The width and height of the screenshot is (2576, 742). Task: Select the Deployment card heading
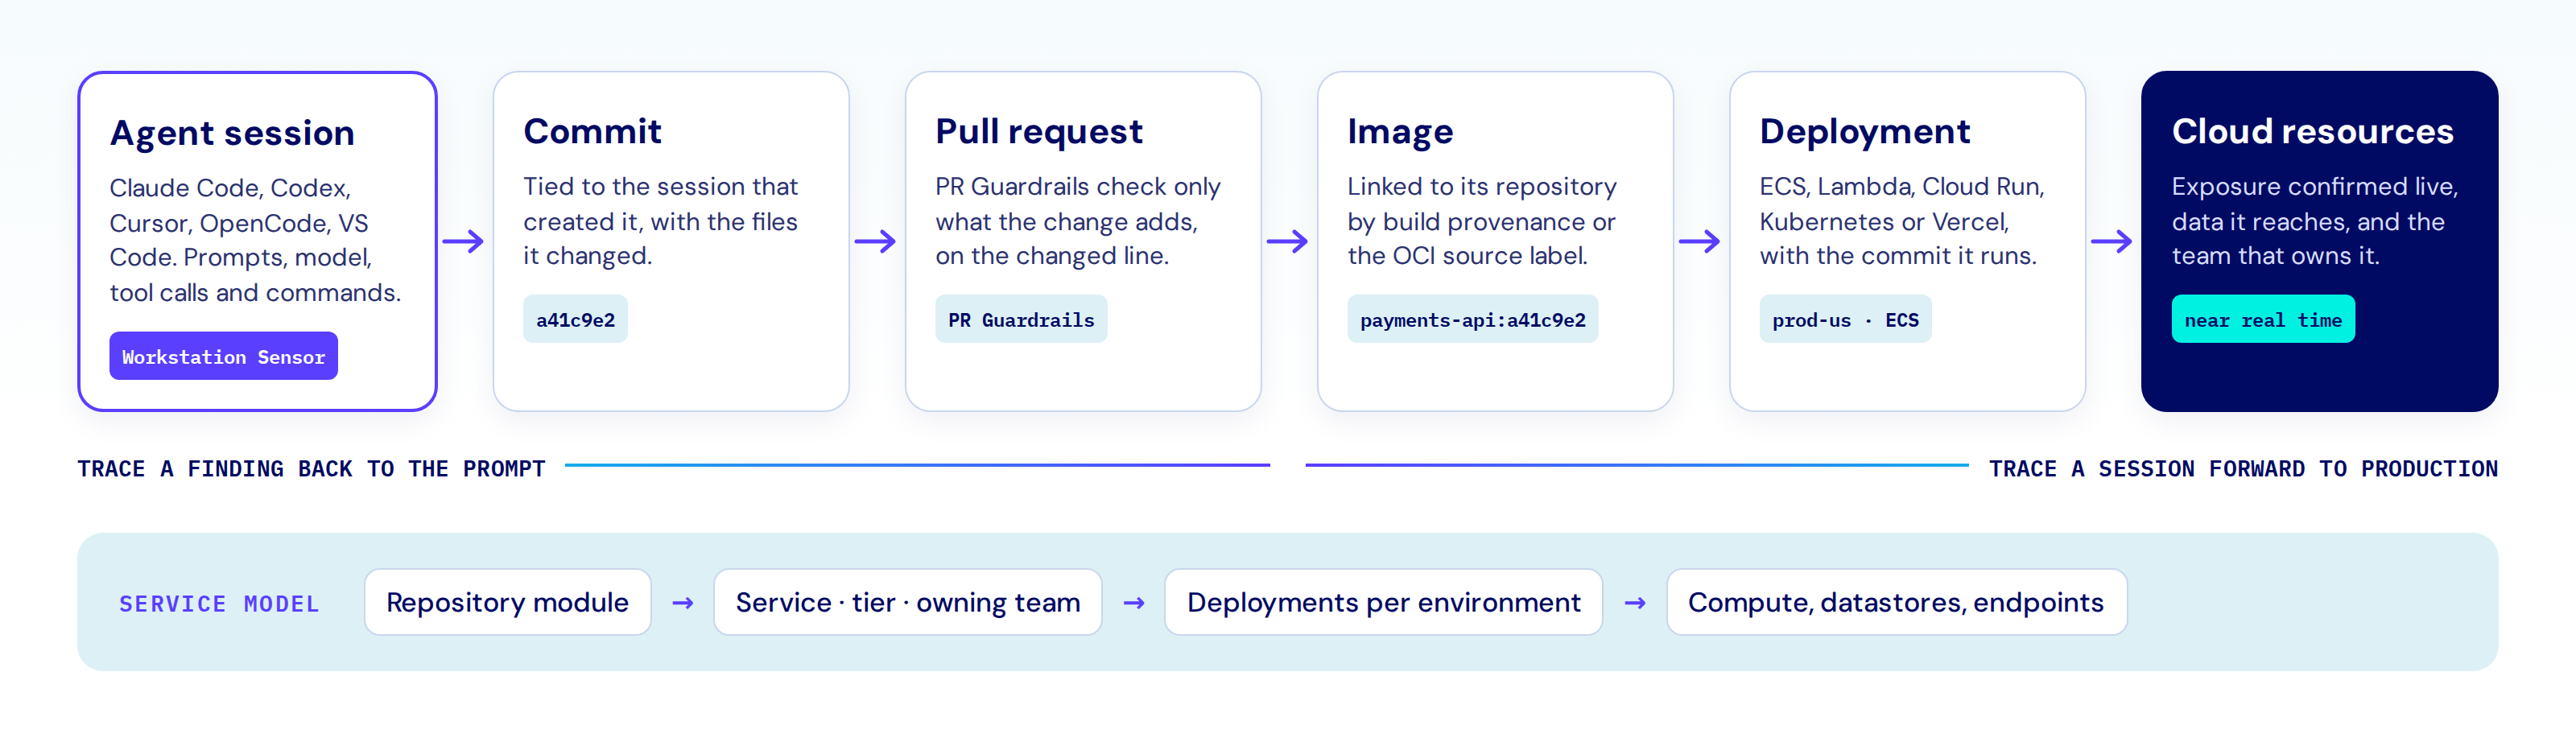click(1865, 131)
